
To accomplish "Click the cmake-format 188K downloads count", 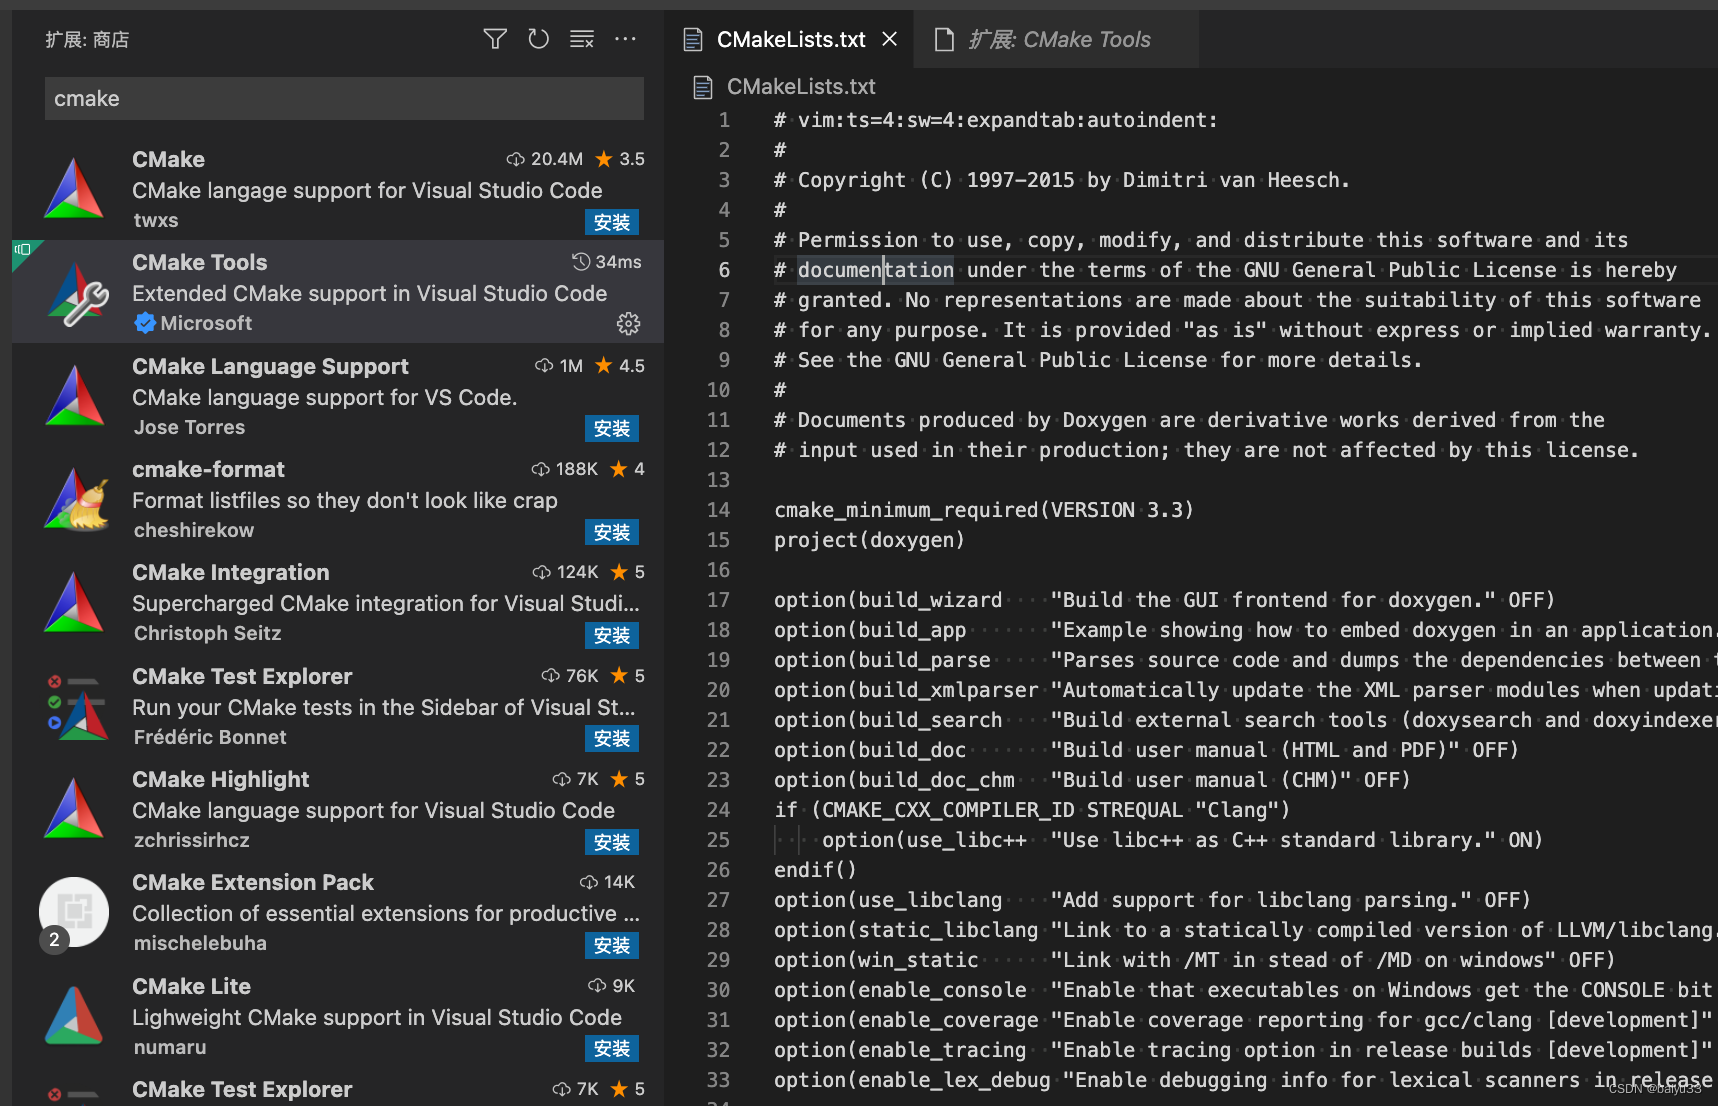I will [x=565, y=469].
